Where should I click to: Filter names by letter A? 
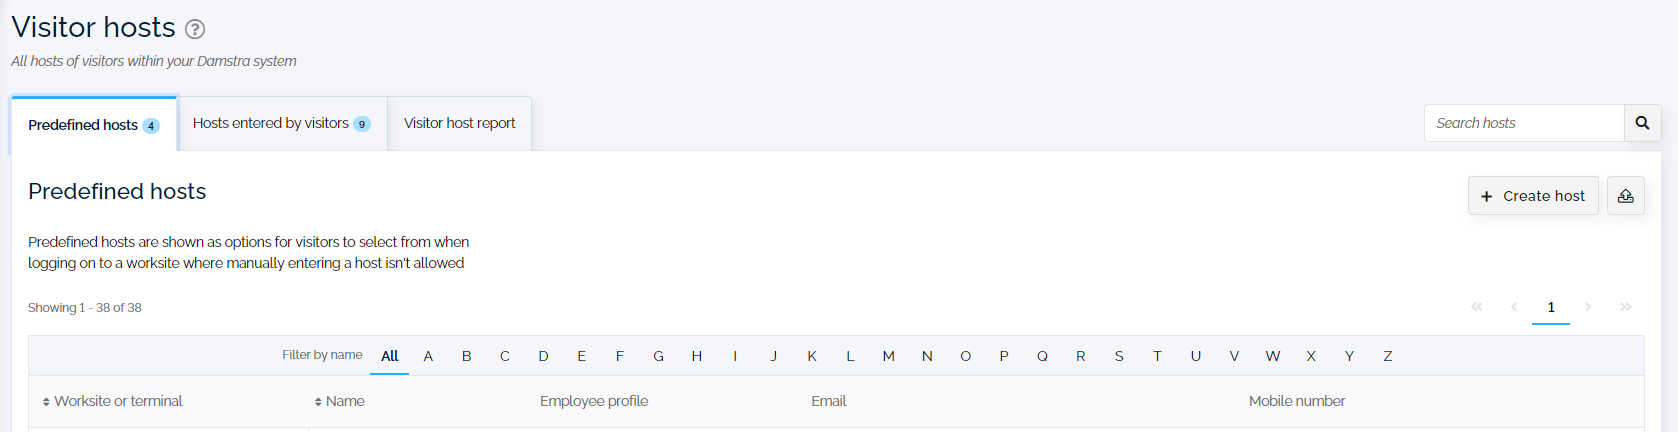[x=428, y=356]
